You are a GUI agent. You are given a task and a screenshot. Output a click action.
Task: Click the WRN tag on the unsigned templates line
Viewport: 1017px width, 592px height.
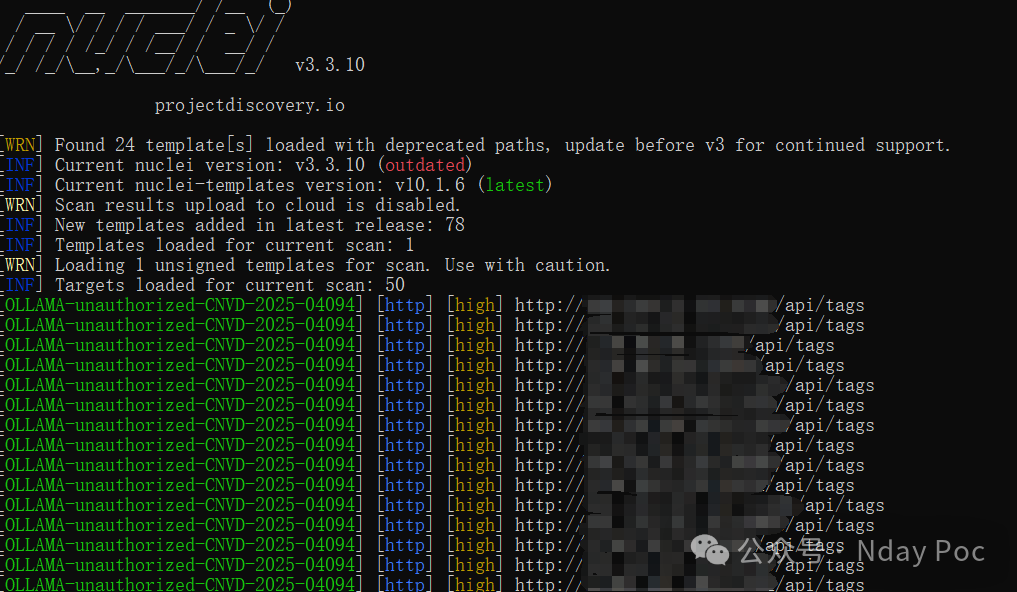pos(20,266)
